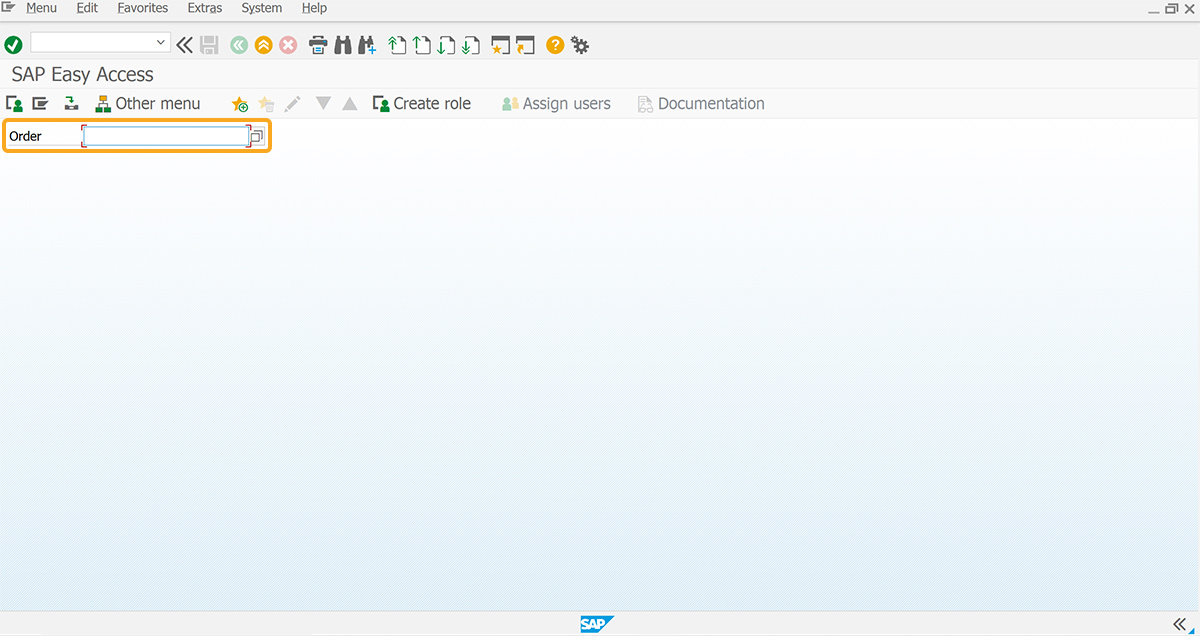1200x636 pixels.
Task: Click Delete Favorites icon
Action: (266, 104)
